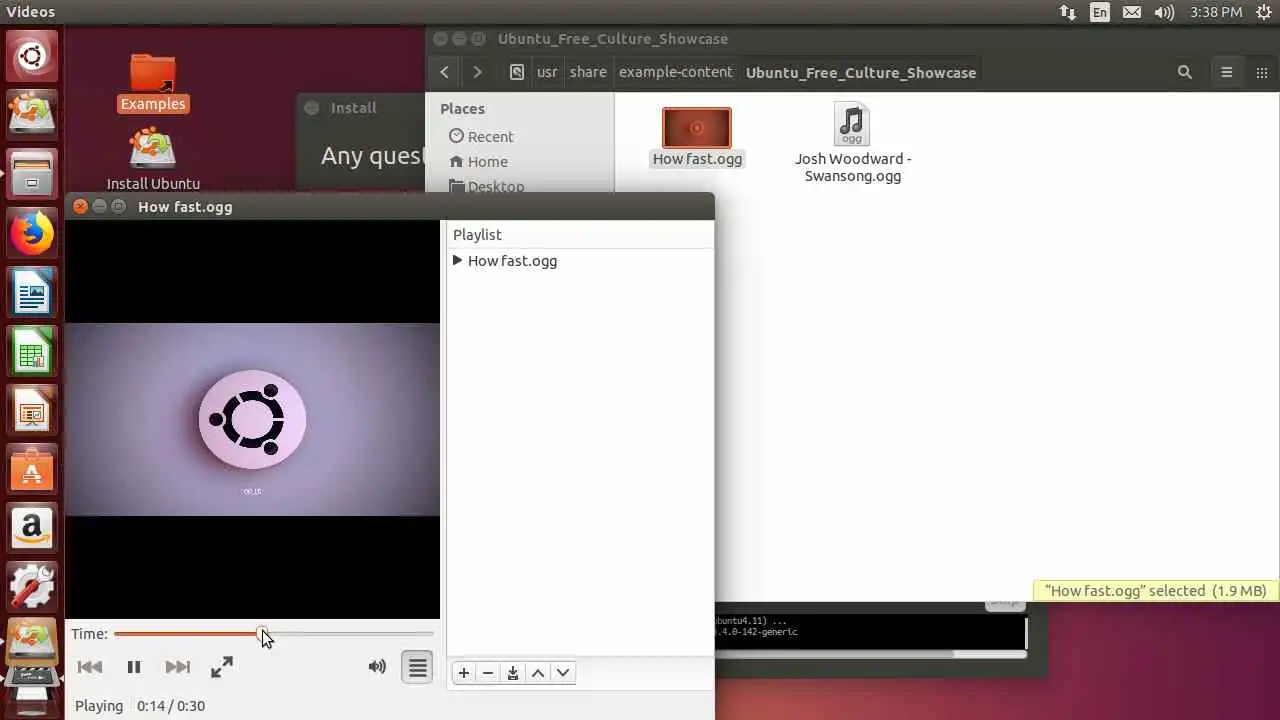Screen dimensions: 1280x720
Task: Open network indicator in top panel
Action: click(x=1068, y=12)
